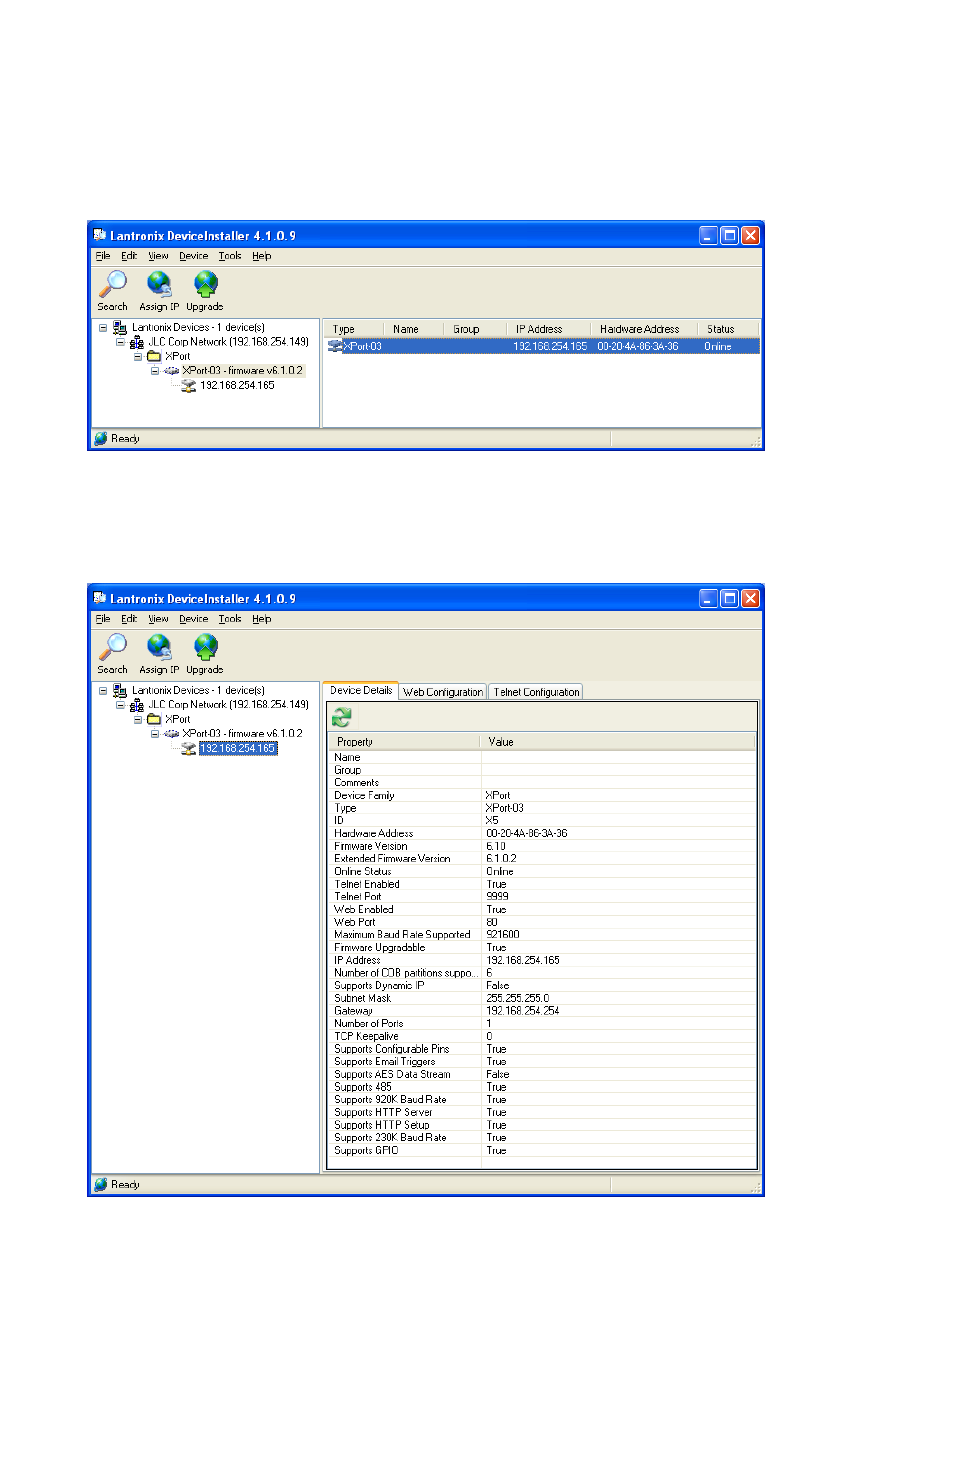Select Gateway property row

541,1010
